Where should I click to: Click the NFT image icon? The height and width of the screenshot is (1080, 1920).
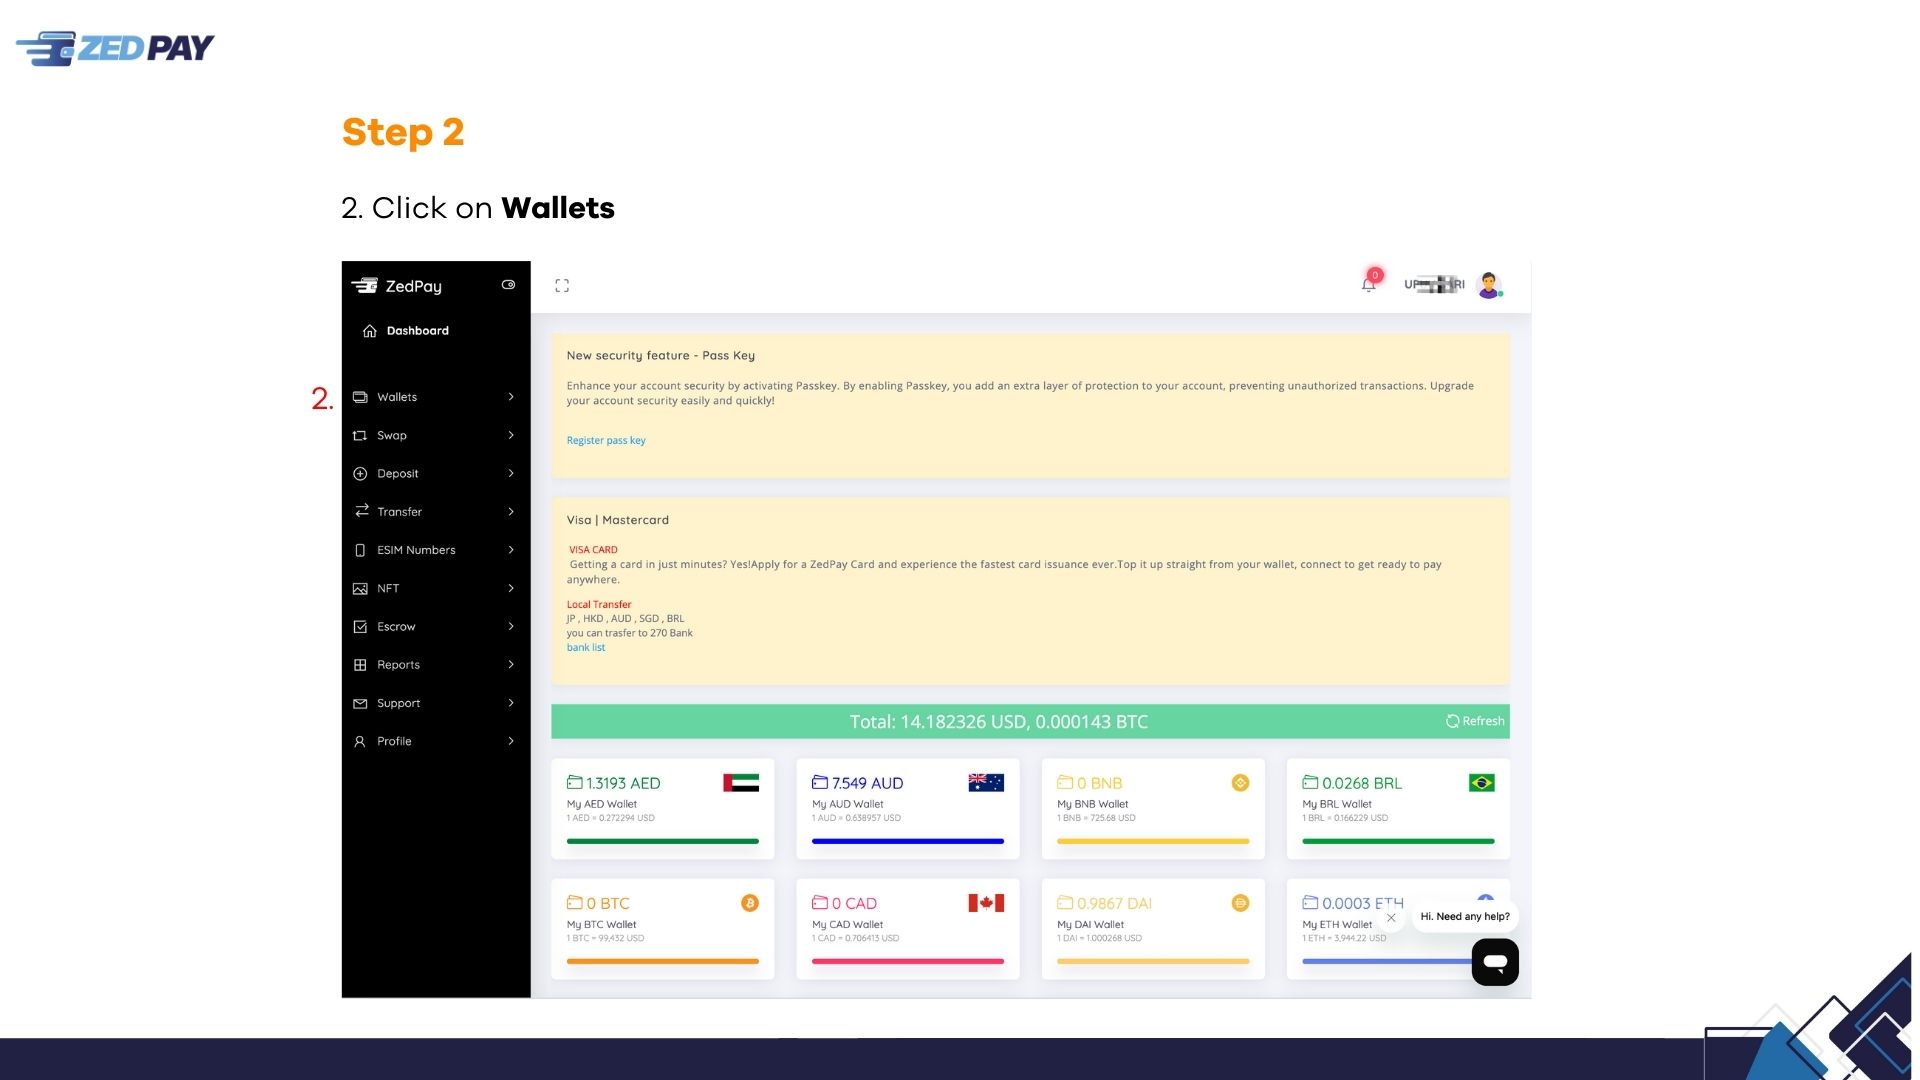[360, 589]
